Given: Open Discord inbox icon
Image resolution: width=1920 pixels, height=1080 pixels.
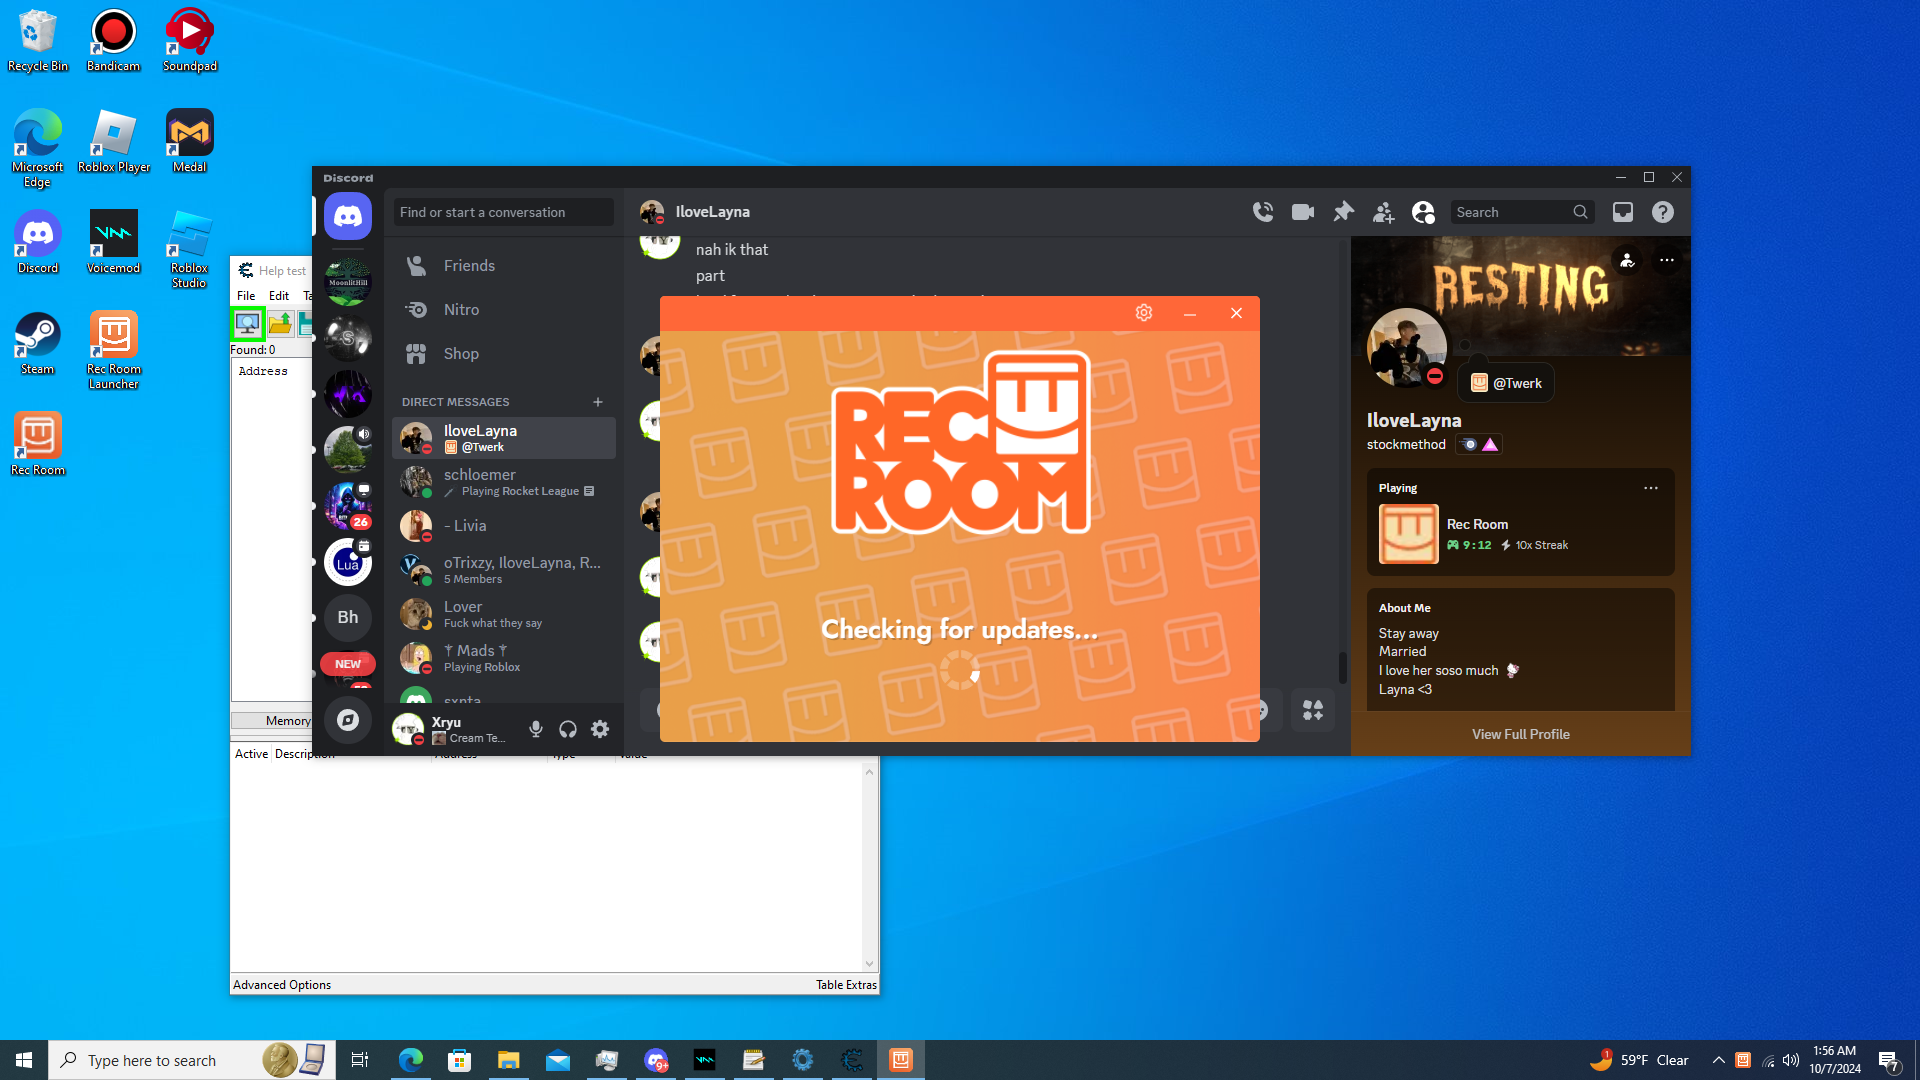Looking at the screenshot, I should [x=1622, y=212].
